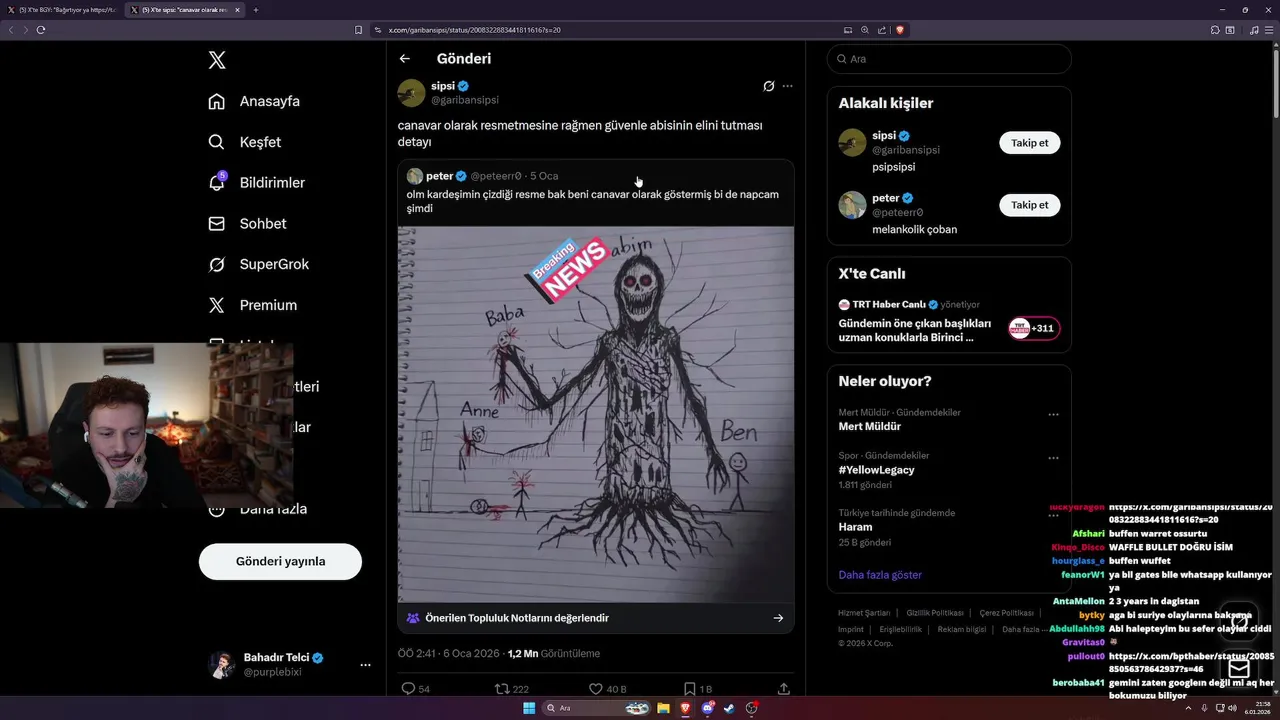Open Windows Start menu
This screenshot has height=720, width=1280.
[528, 708]
